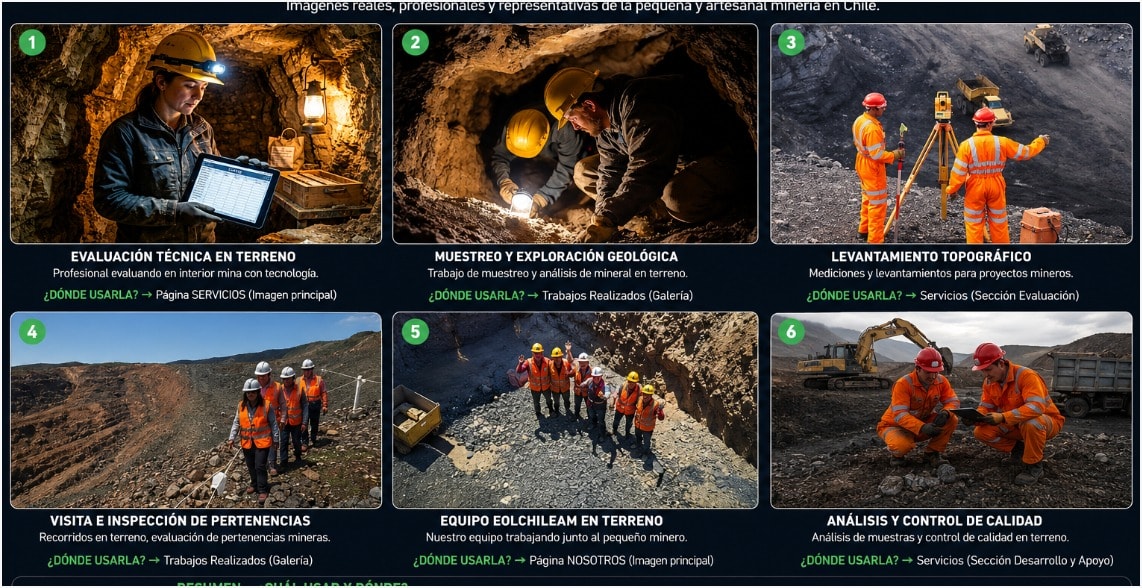Open the miner holding tablet photo
The height and width of the screenshot is (588, 1142).
coord(196,133)
